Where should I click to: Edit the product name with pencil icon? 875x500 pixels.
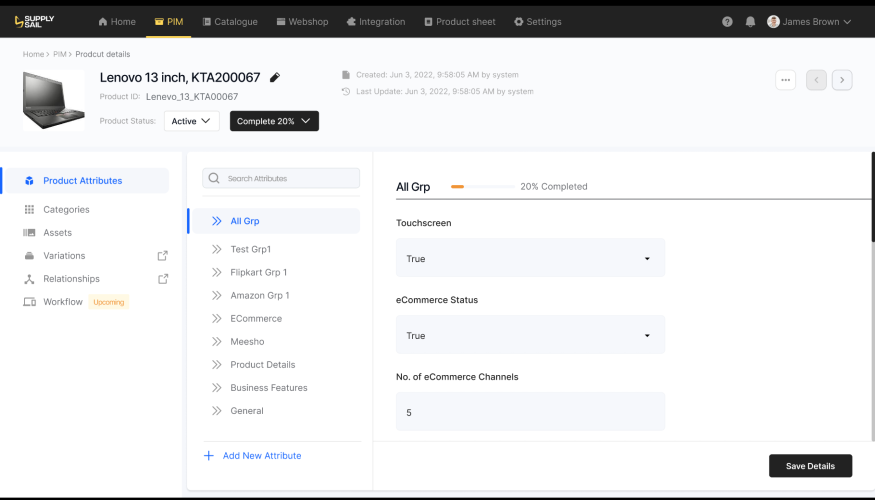coord(275,78)
